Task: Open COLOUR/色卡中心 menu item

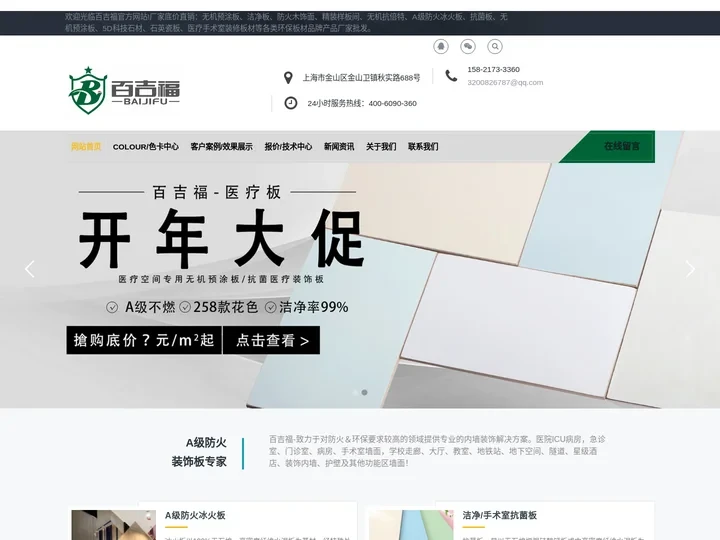Action: (x=146, y=146)
